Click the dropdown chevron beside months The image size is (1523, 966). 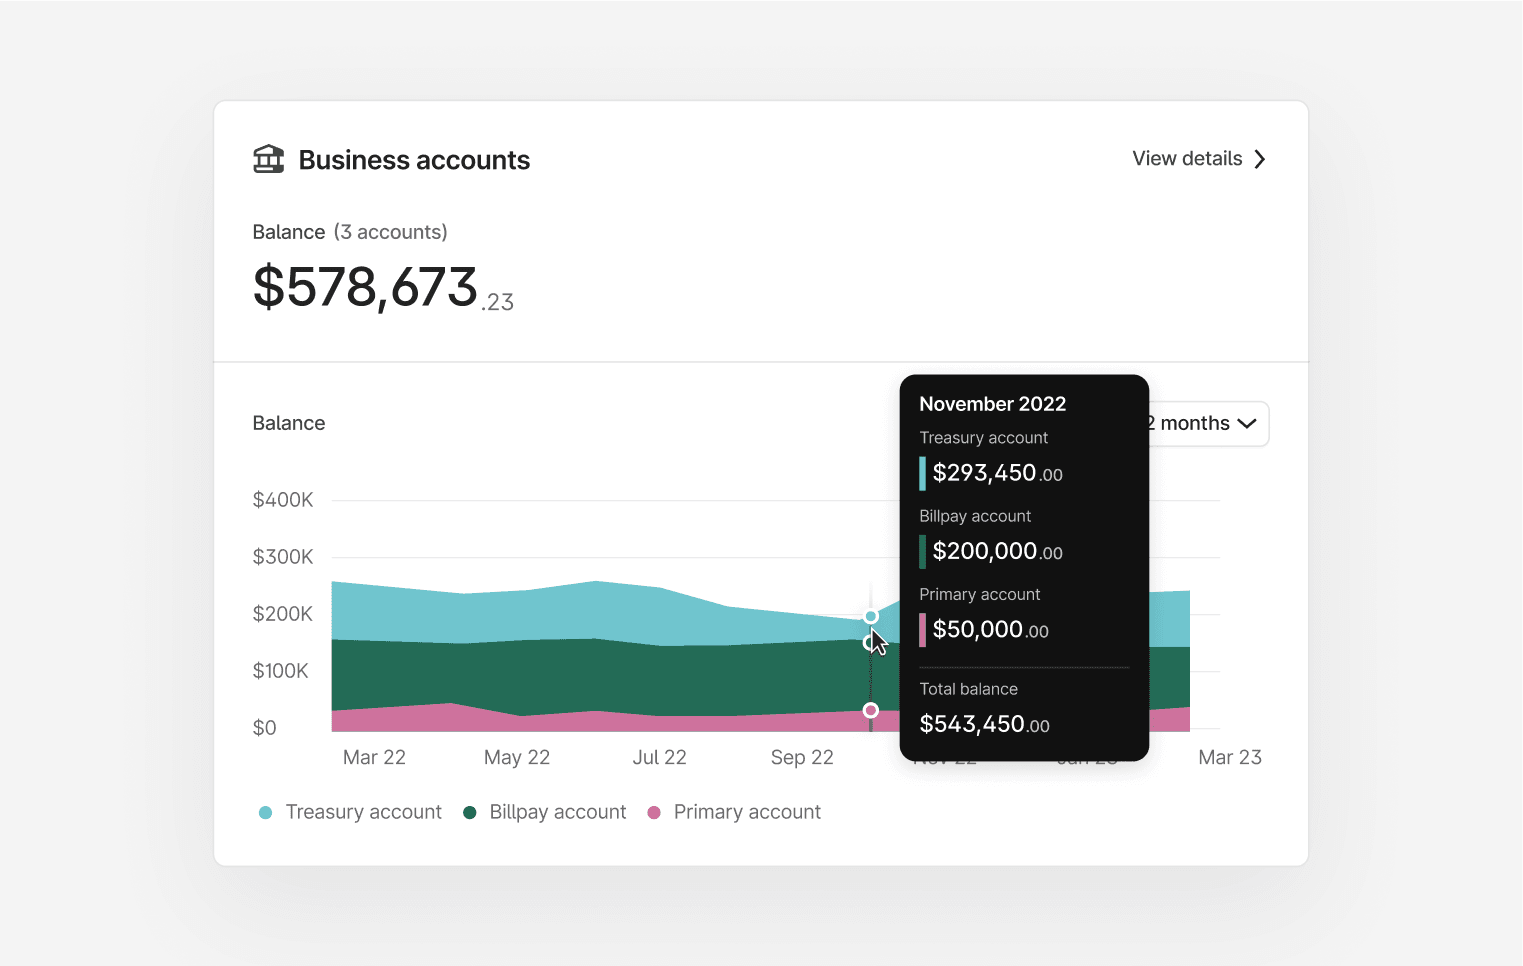point(1247,424)
